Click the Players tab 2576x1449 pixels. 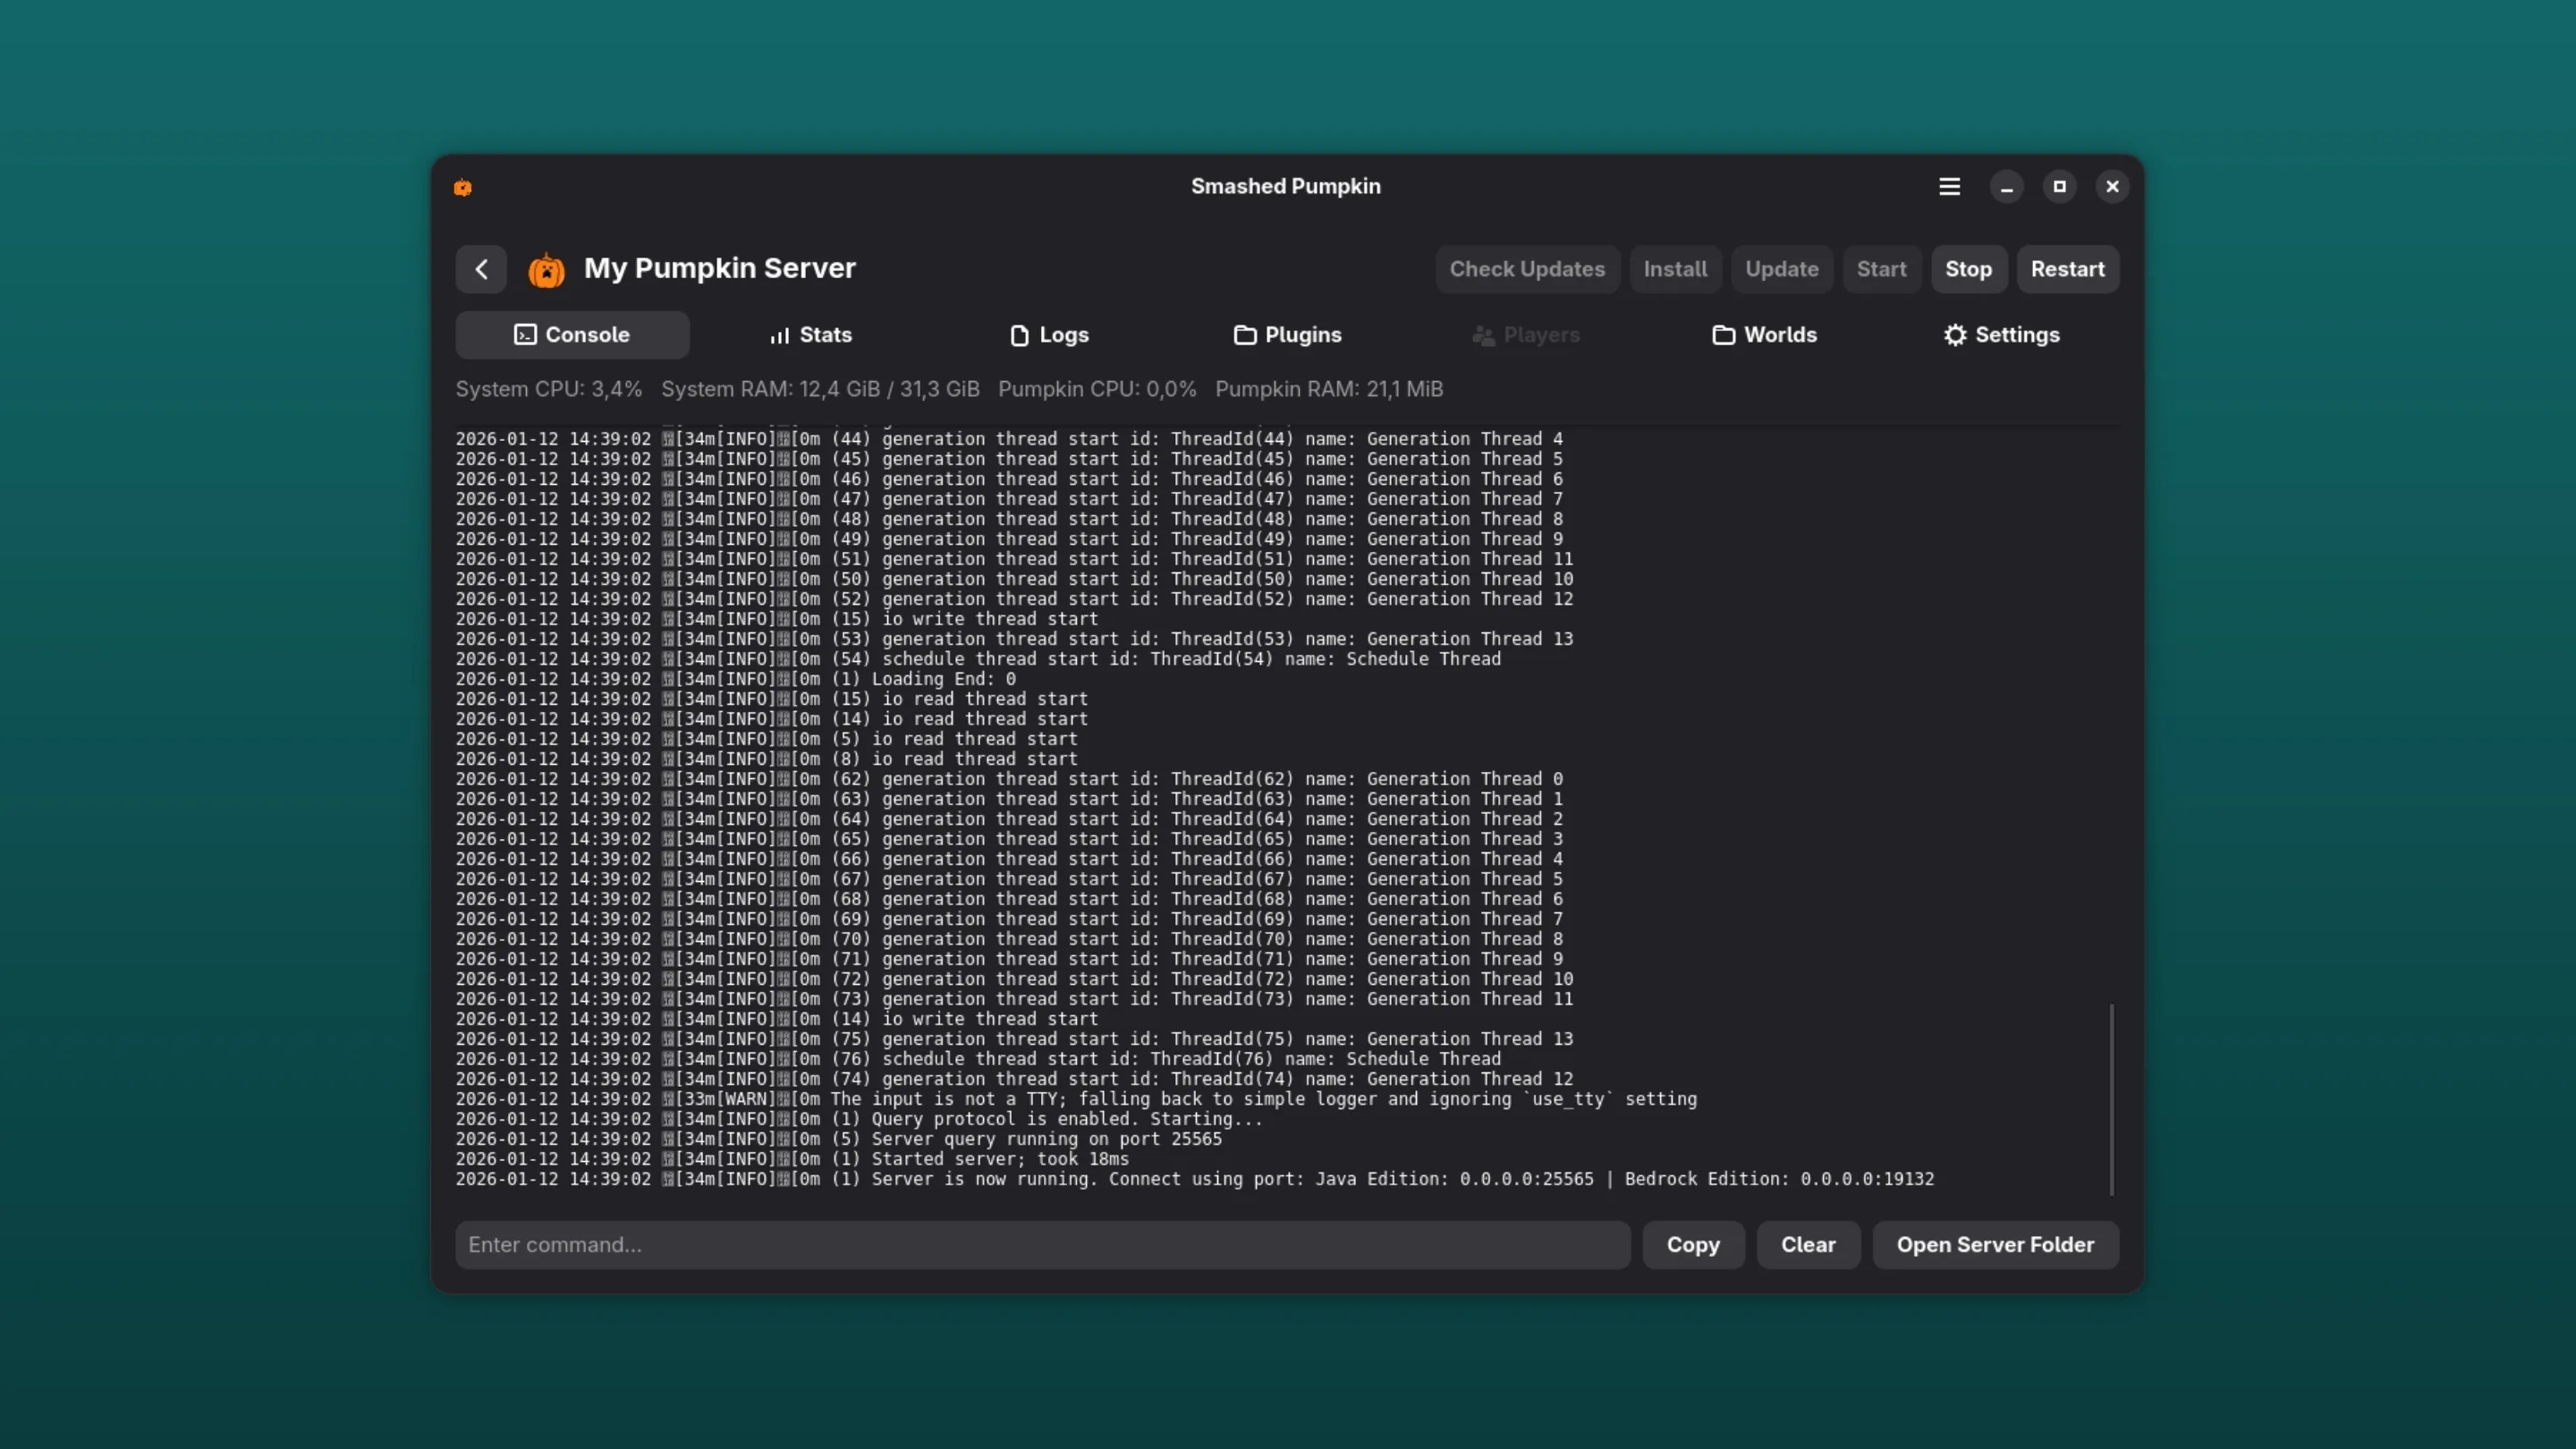[1526, 335]
